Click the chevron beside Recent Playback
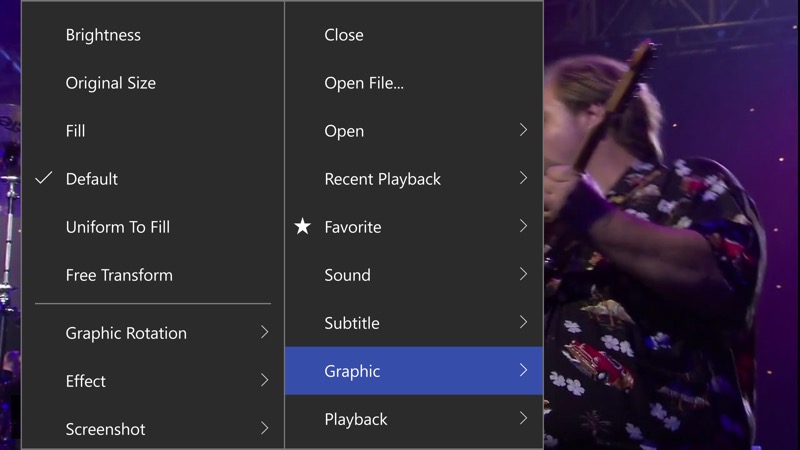800x450 pixels. (x=523, y=178)
